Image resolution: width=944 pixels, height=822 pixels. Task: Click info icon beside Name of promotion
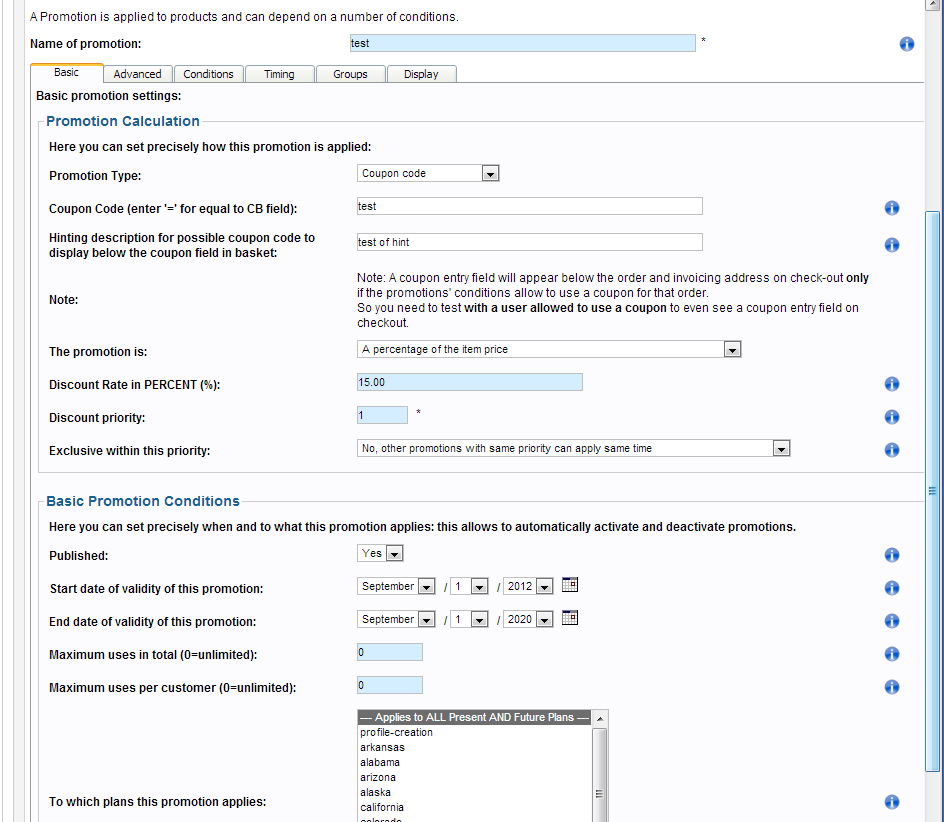(907, 44)
